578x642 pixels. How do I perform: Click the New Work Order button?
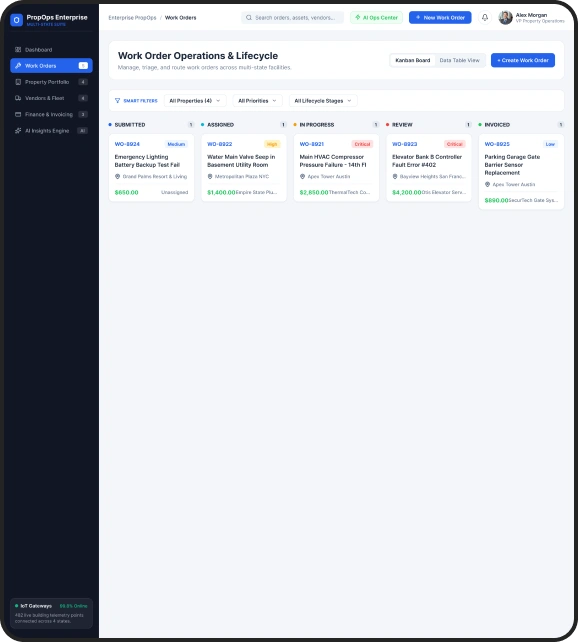[x=440, y=18]
